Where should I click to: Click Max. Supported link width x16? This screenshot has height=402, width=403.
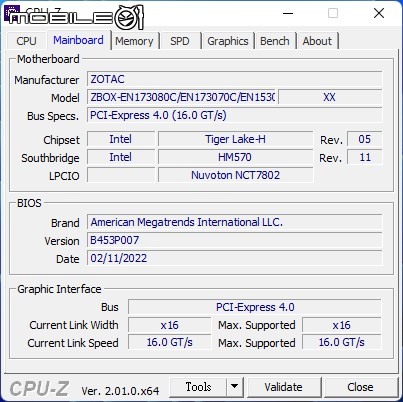[x=342, y=325]
